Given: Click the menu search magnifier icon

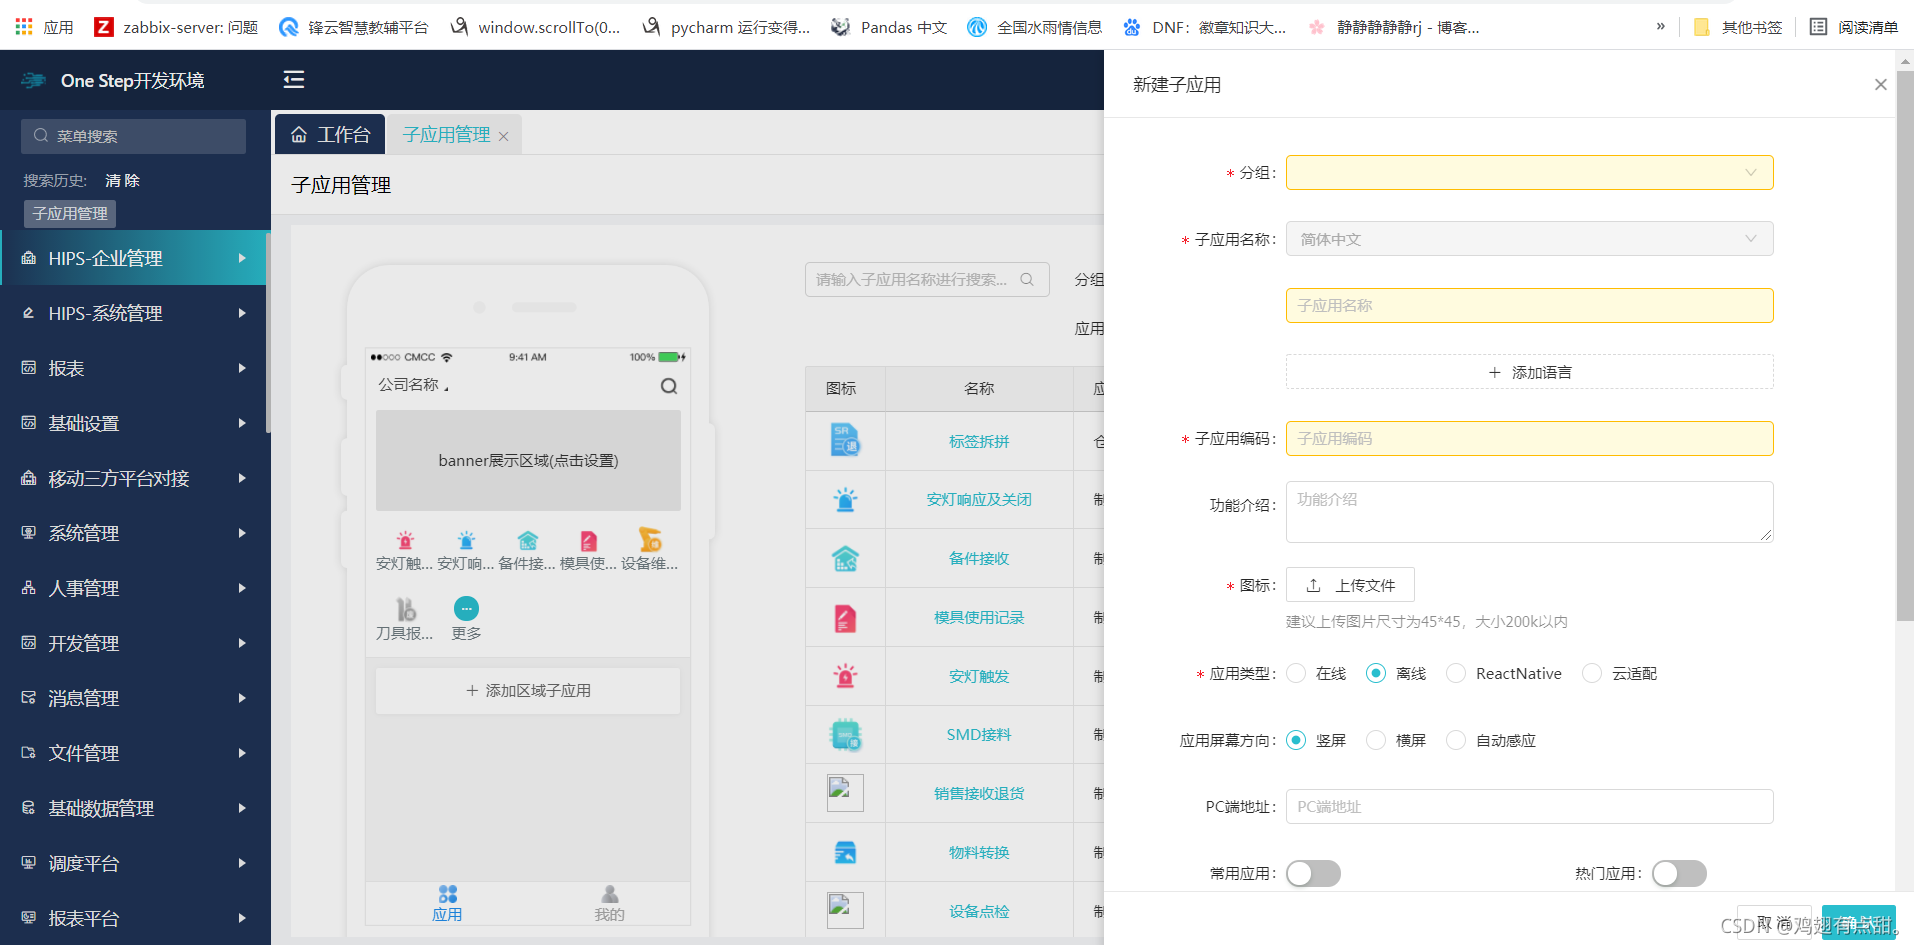Looking at the screenshot, I should coord(41,136).
